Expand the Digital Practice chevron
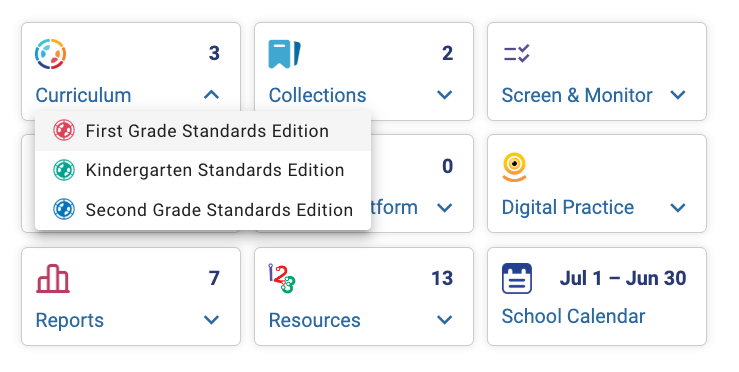 coord(678,207)
